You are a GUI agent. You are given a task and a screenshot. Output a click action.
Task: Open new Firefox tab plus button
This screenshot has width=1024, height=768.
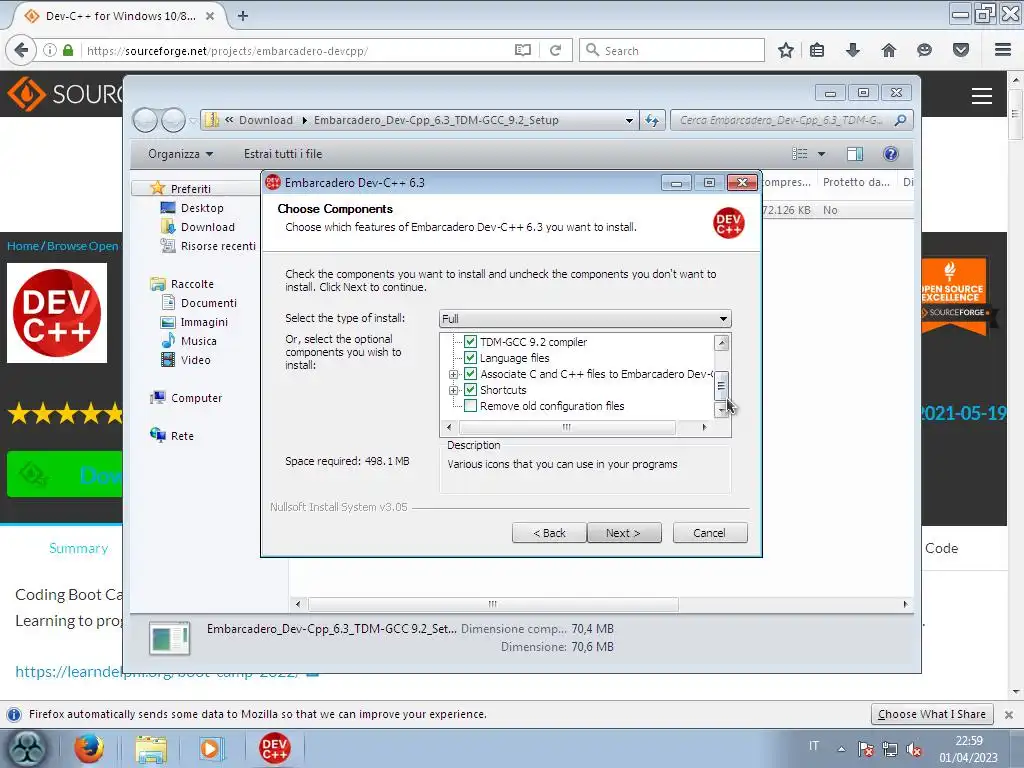[243, 16]
